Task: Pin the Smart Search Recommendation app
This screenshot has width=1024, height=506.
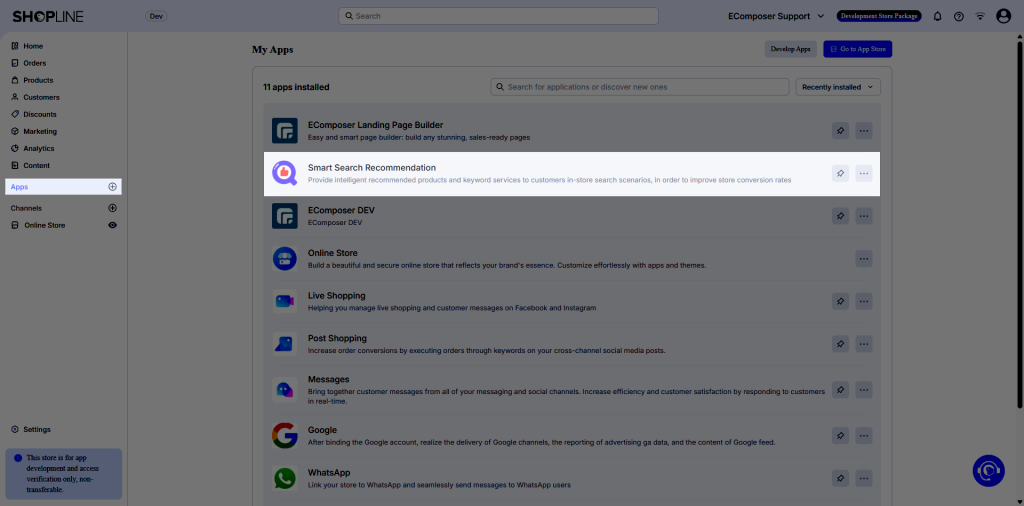Action: (x=840, y=174)
